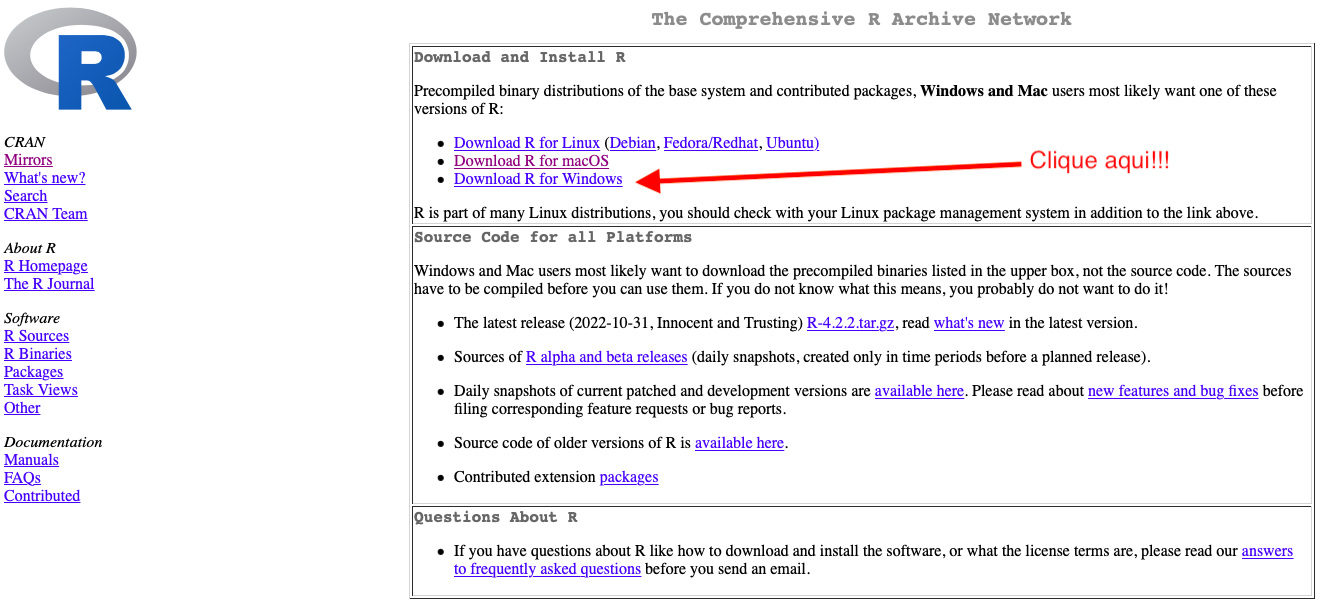Click the About R sidebar heading
The height and width of the screenshot is (611, 1324).
pyautogui.click(x=30, y=248)
